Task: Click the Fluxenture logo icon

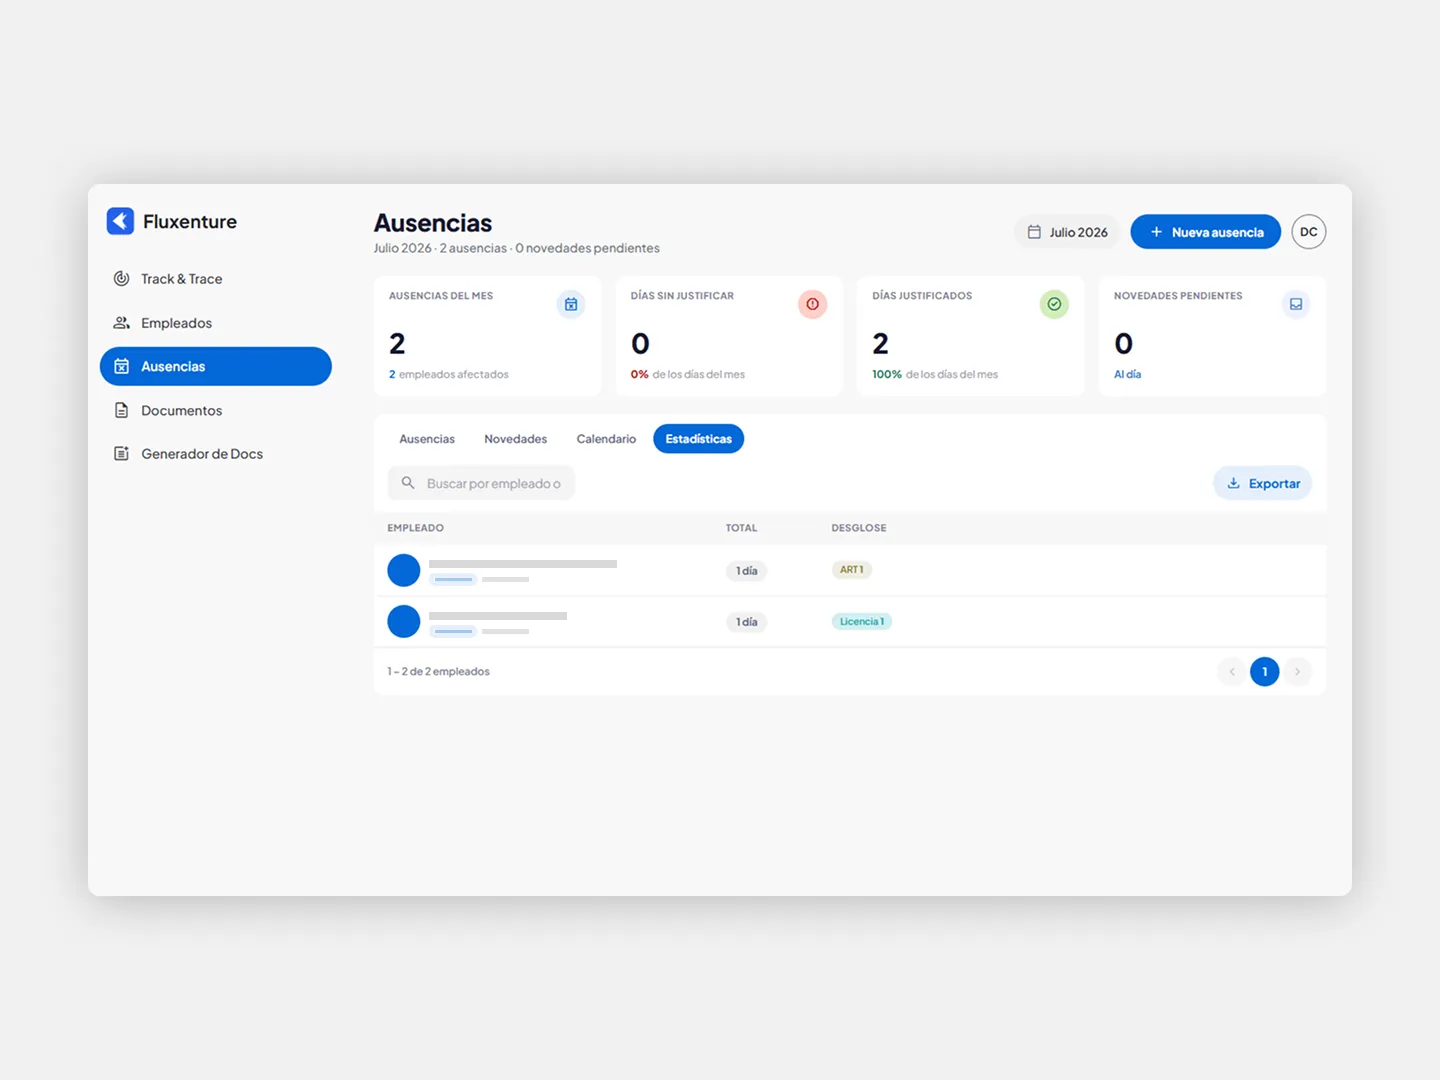Action: 120,221
